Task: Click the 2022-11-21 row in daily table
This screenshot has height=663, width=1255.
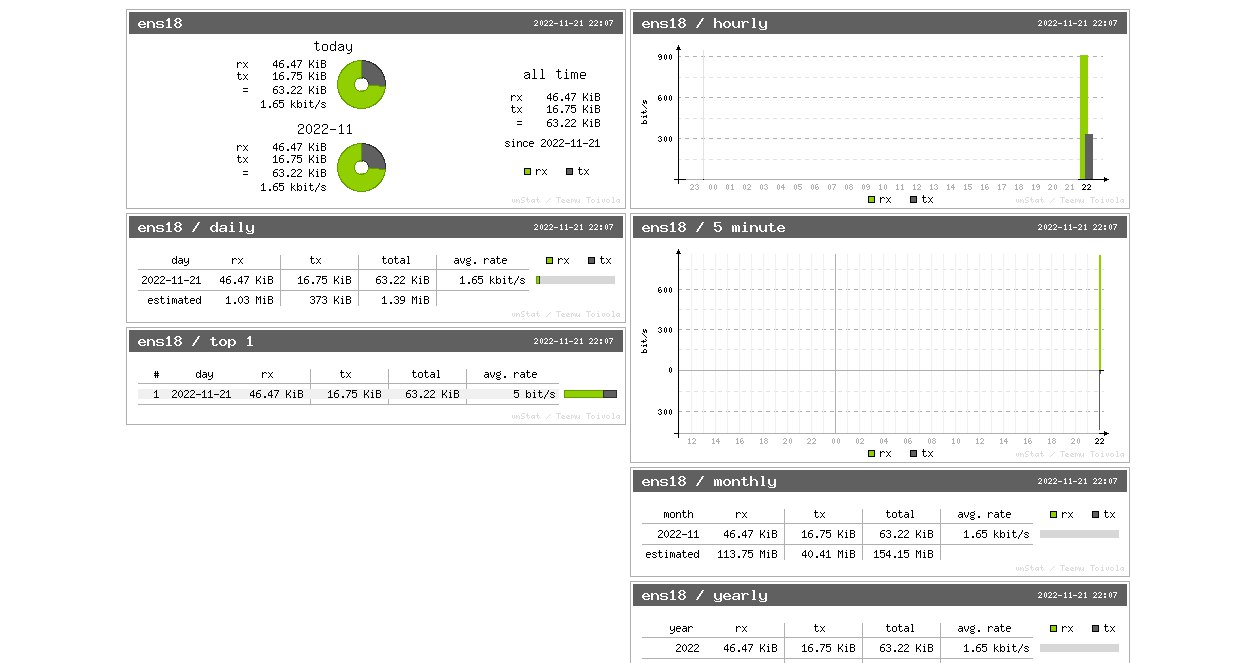Action: pos(376,280)
